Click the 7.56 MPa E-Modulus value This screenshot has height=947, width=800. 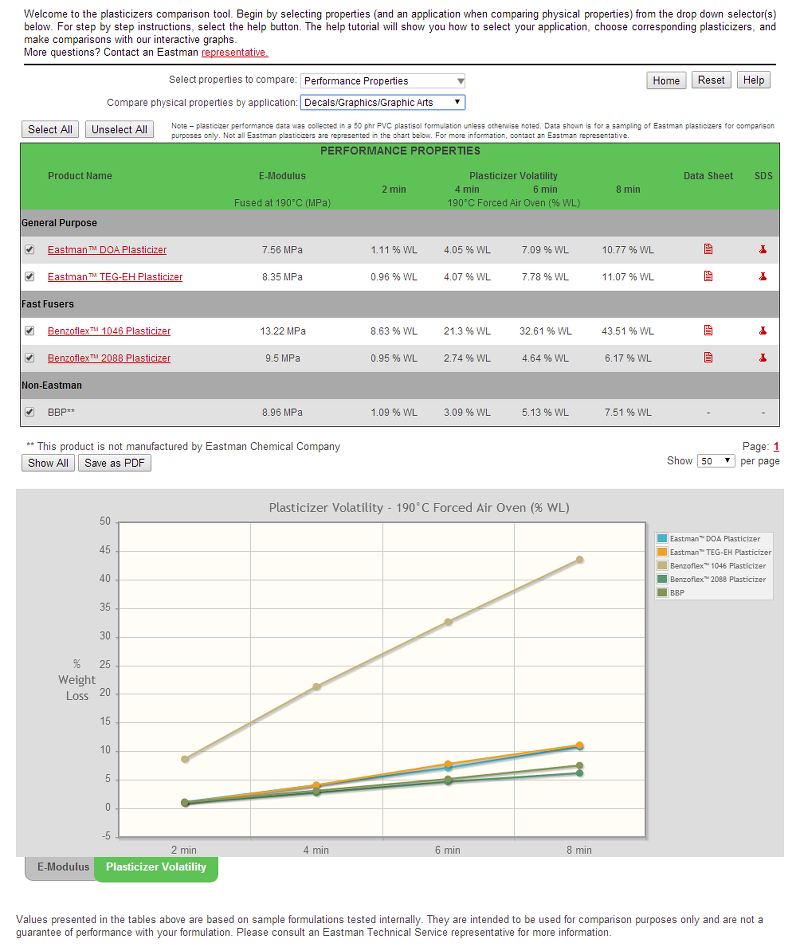(x=282, y=249)
